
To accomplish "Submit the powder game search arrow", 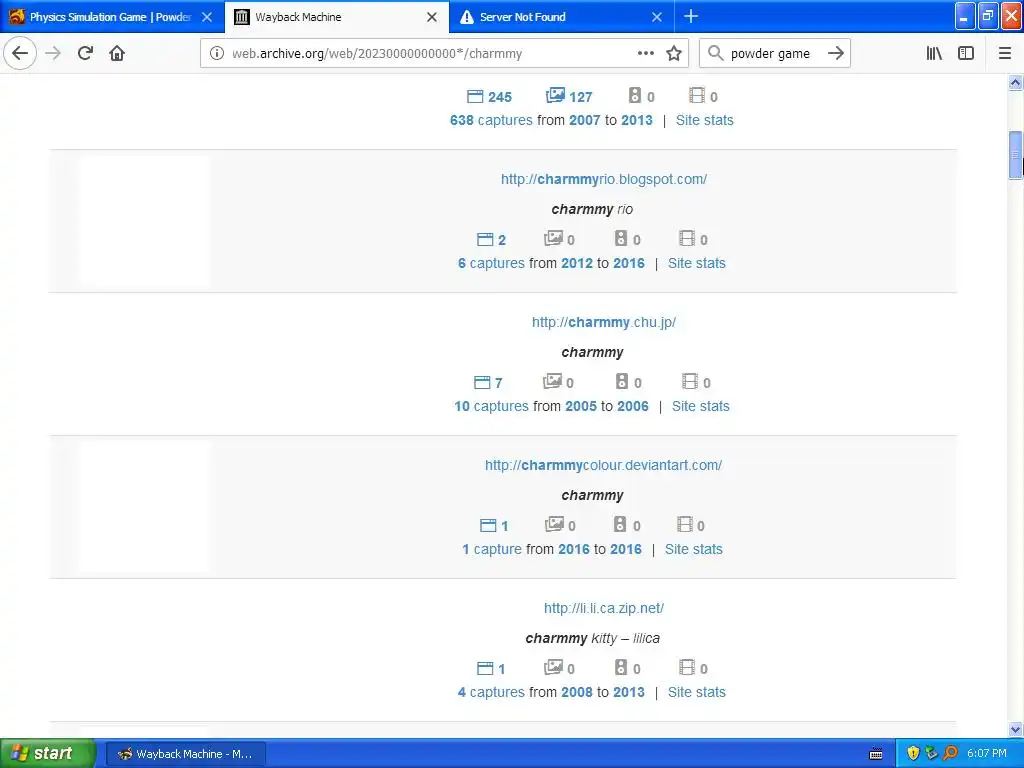I will point(836,54).
